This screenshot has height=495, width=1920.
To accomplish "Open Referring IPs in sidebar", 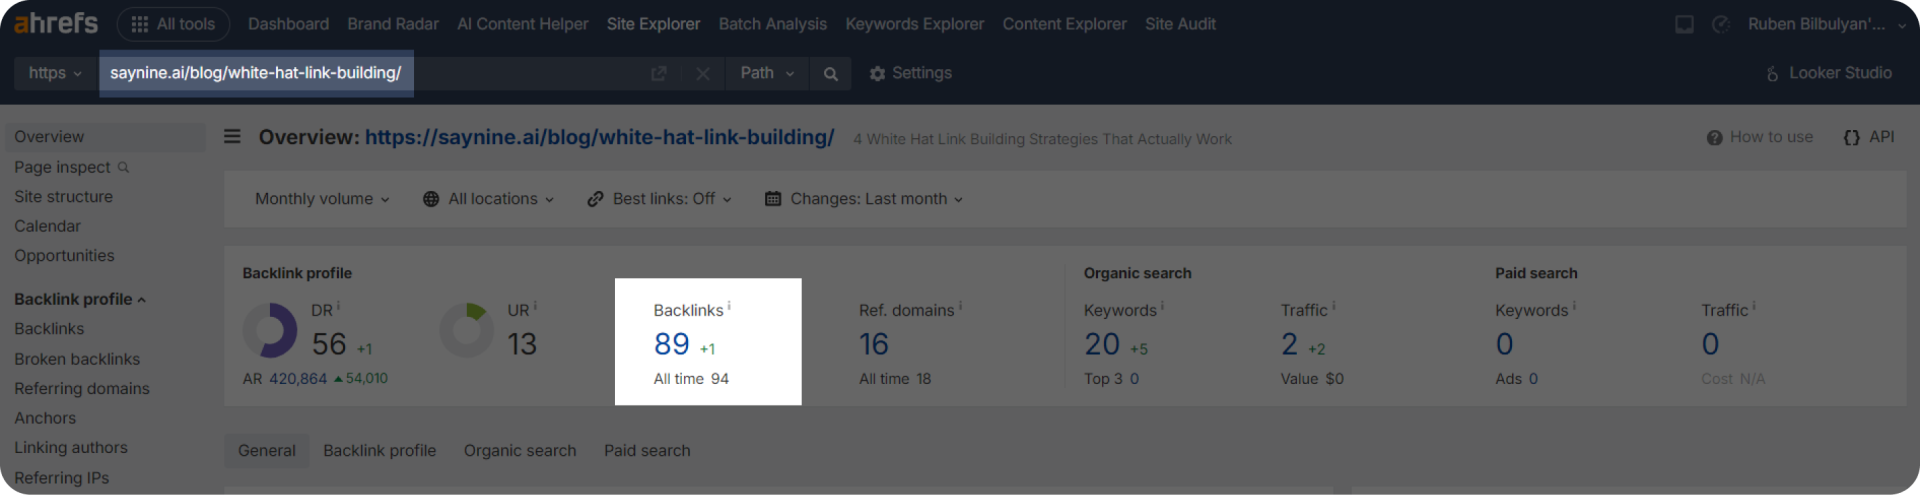I will point(62,478).
